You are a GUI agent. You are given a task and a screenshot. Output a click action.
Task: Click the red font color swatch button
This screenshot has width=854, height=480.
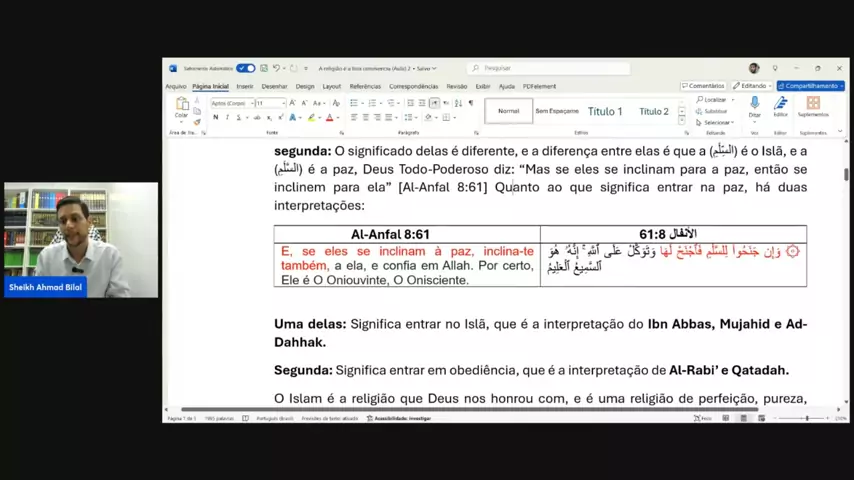pos(329,118)
